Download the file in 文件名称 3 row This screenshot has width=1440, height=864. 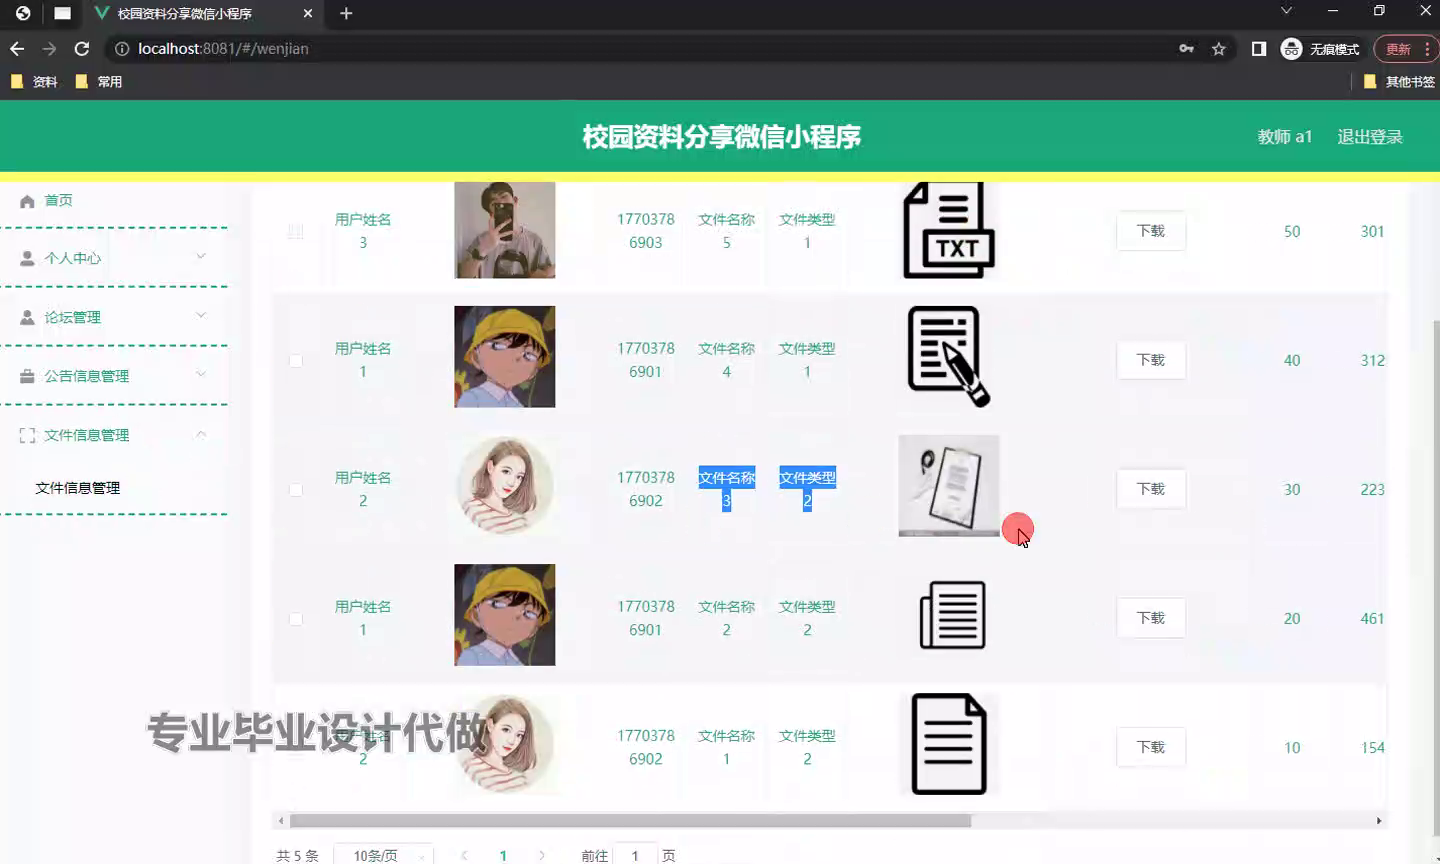(1151, 489)
